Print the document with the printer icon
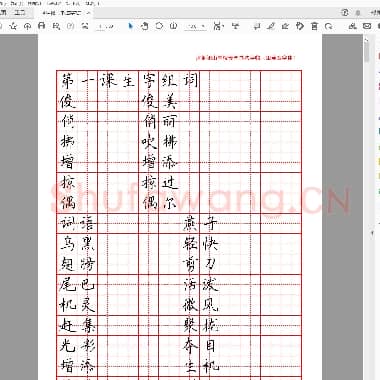Viewport: 380px width, 380px height. 42,26
